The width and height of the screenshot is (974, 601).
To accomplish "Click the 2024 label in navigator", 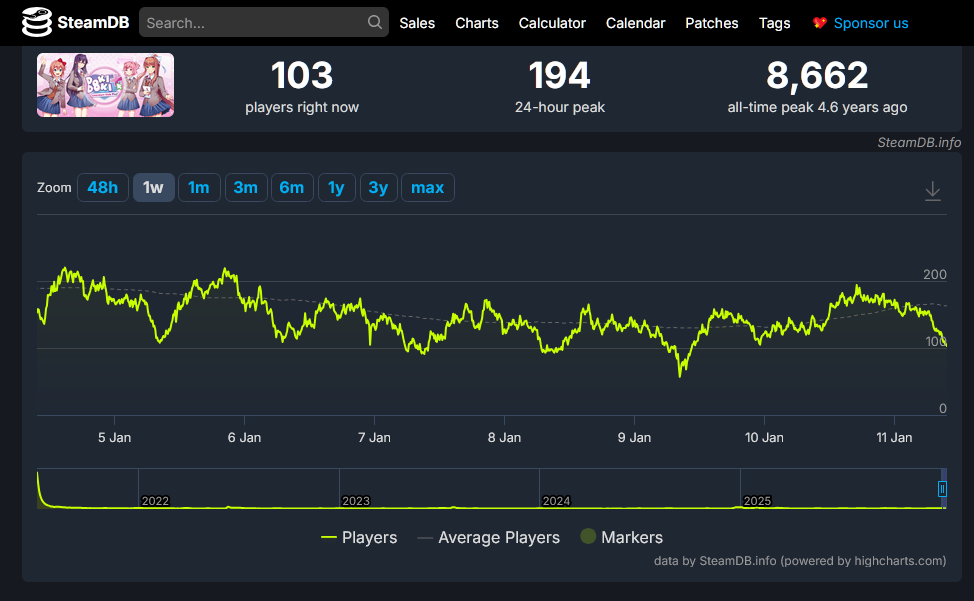I will (556, 500).
